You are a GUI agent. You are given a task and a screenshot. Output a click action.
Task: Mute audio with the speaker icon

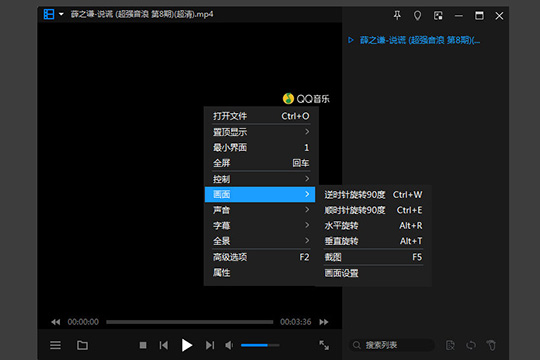pos(229,345)
